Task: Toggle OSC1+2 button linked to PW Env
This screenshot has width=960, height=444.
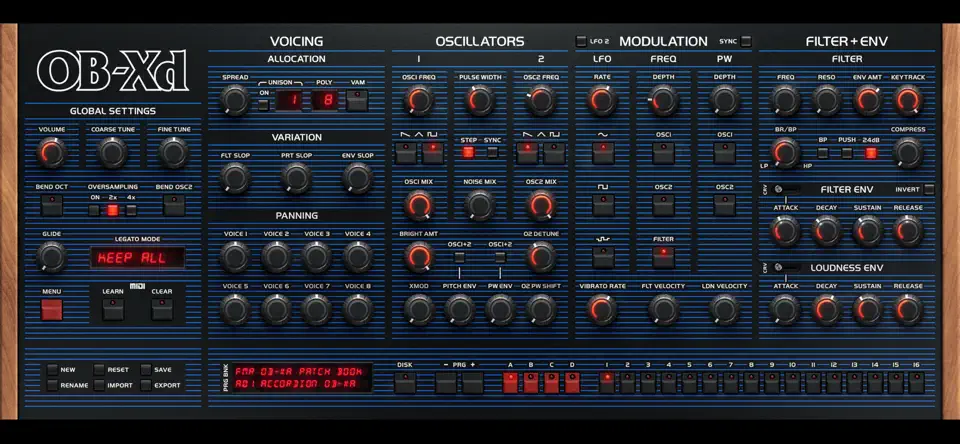Action: coord(500,257)
